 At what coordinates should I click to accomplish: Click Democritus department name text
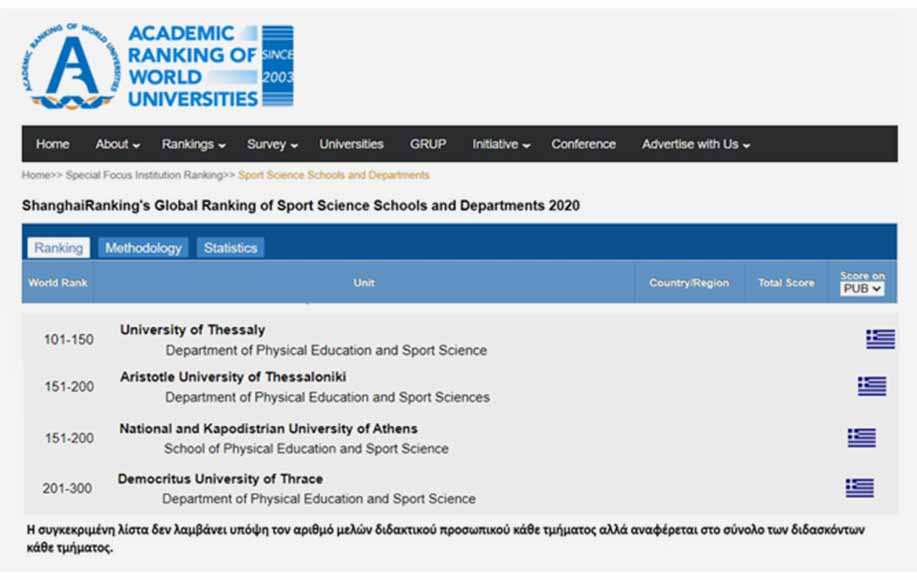319,499
